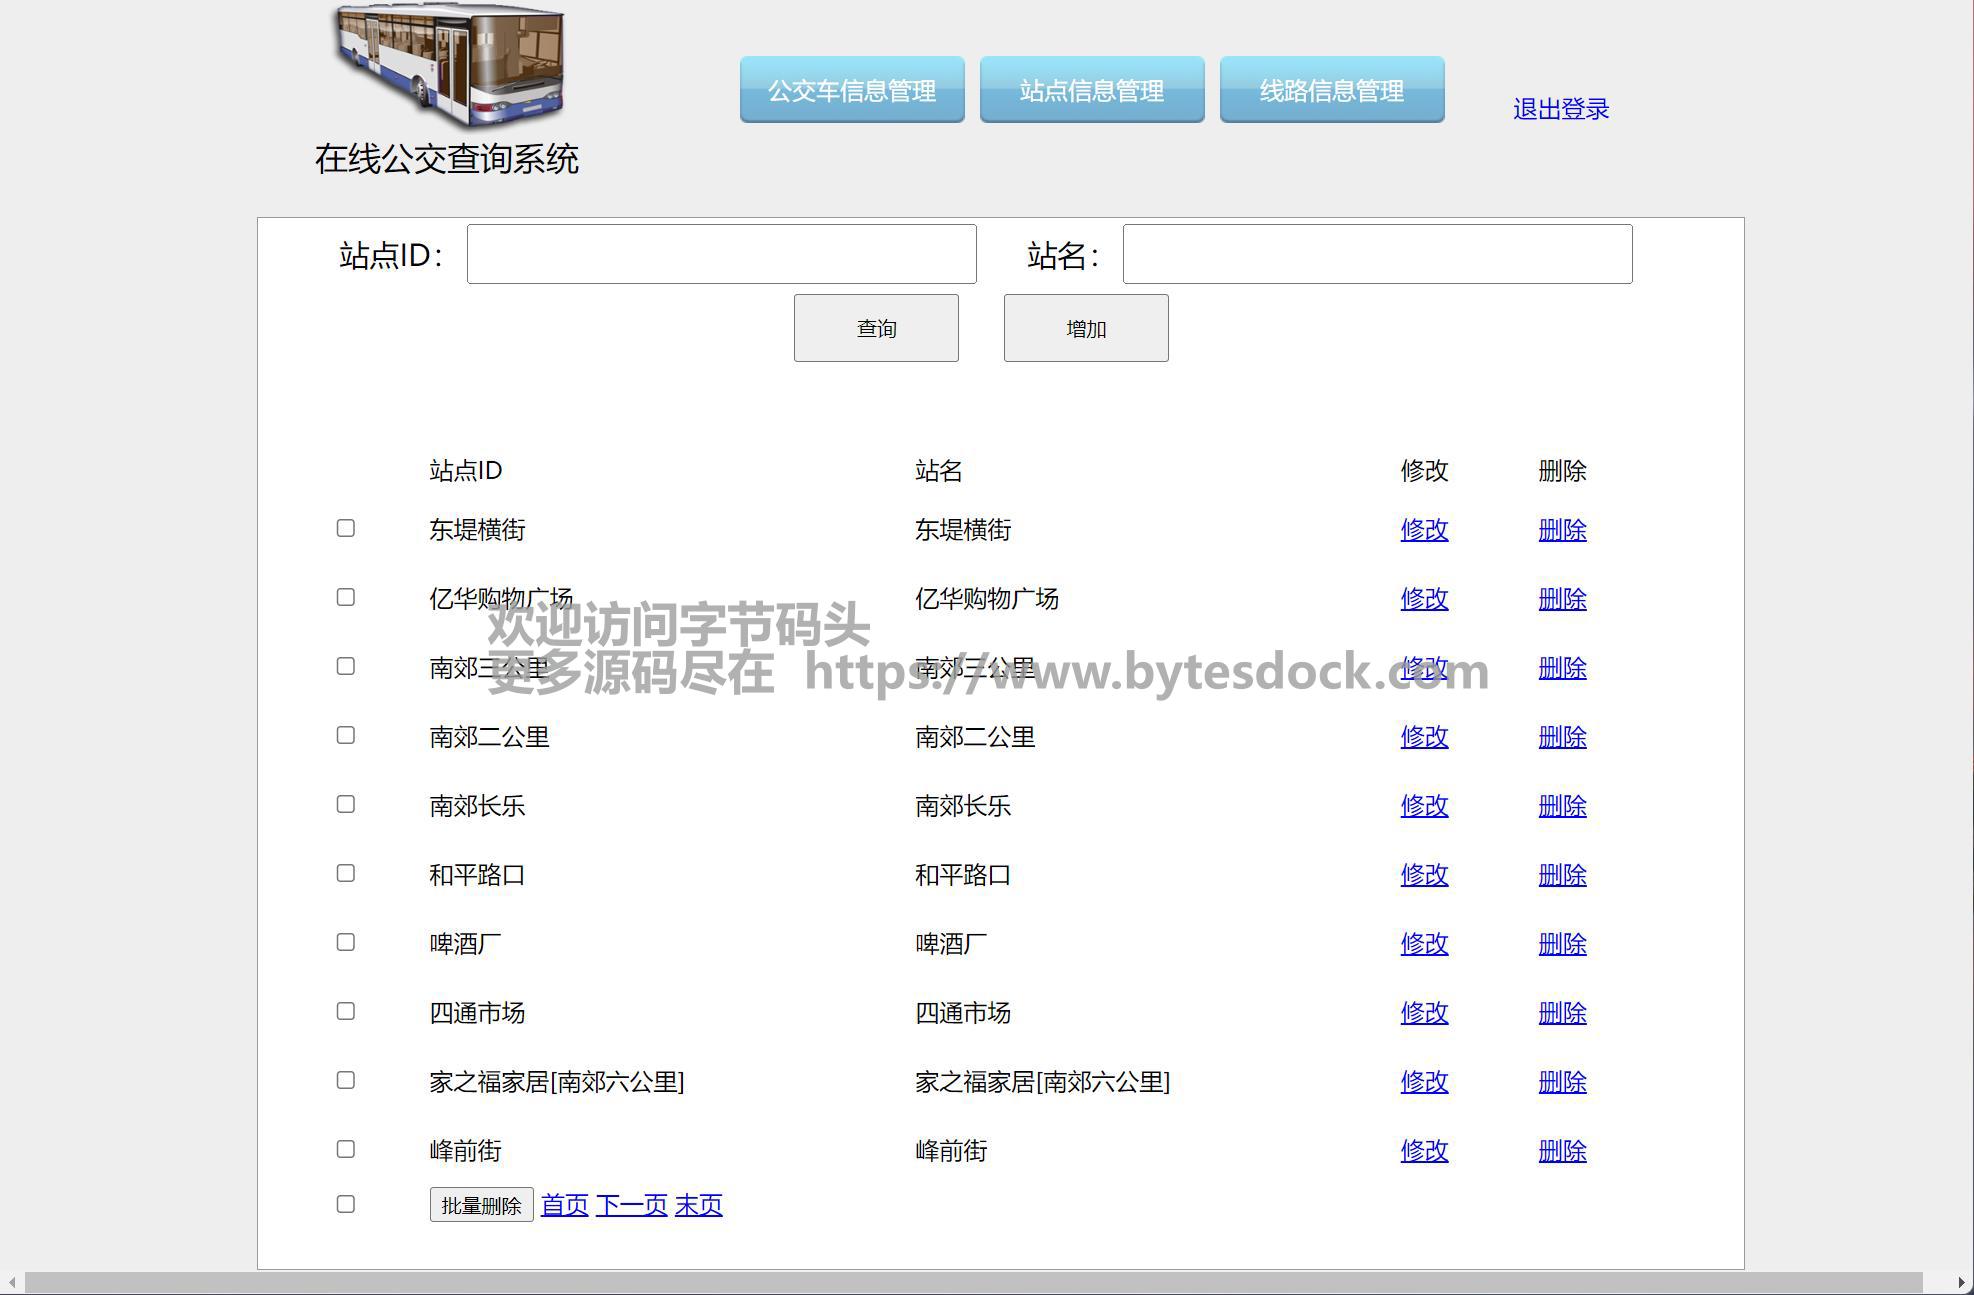Click 修改 link for 亿华购物广场
The image size is (1974, 1295).
1424,599
